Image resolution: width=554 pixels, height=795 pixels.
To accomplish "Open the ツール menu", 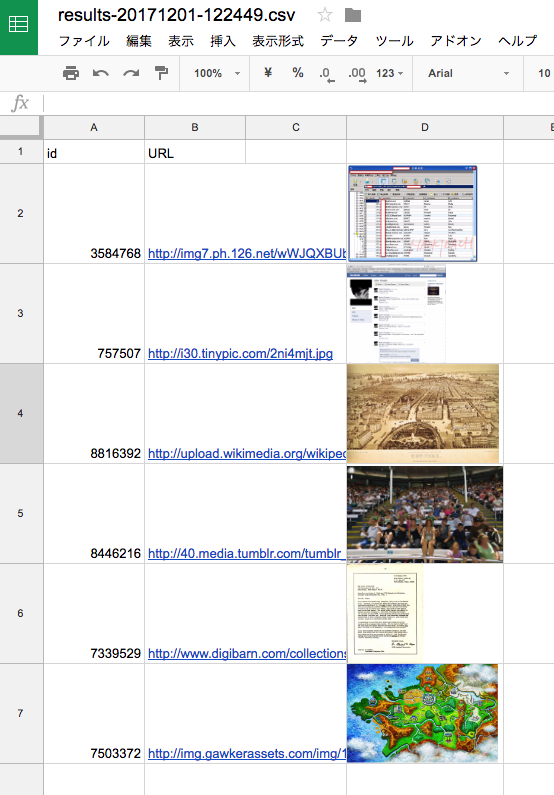I will tap(394, 41).
